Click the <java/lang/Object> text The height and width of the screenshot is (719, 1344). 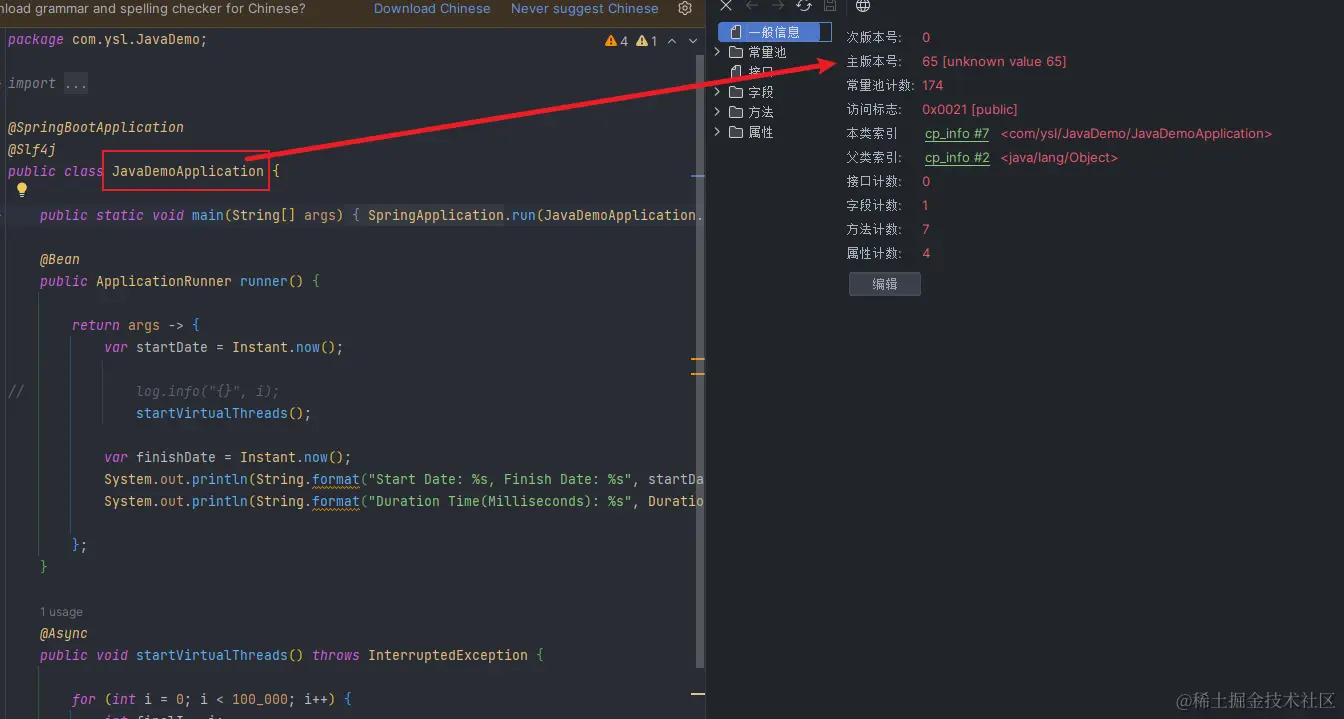1059,157
